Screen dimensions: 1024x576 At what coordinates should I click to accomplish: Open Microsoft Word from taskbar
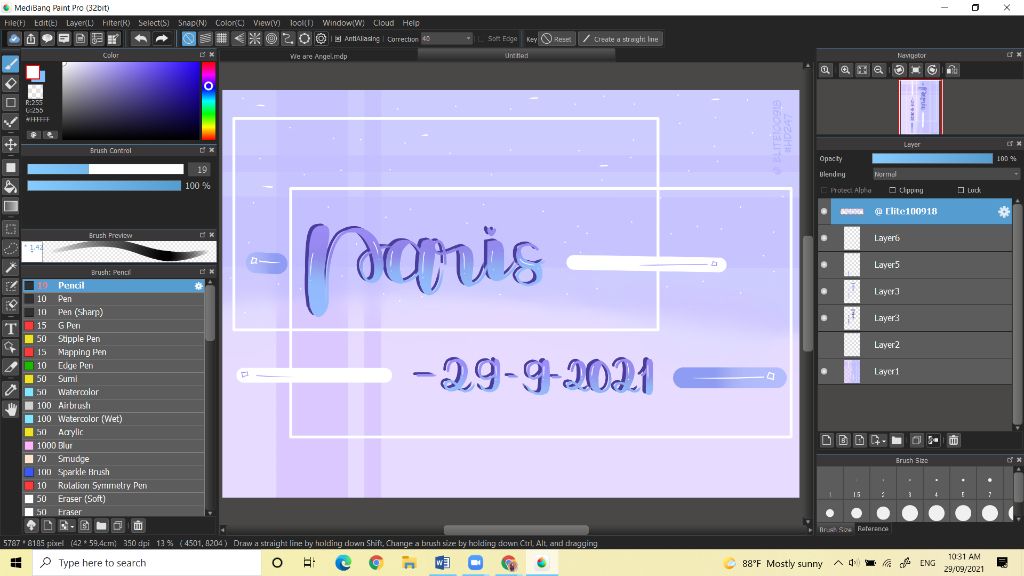coord(442,562)
